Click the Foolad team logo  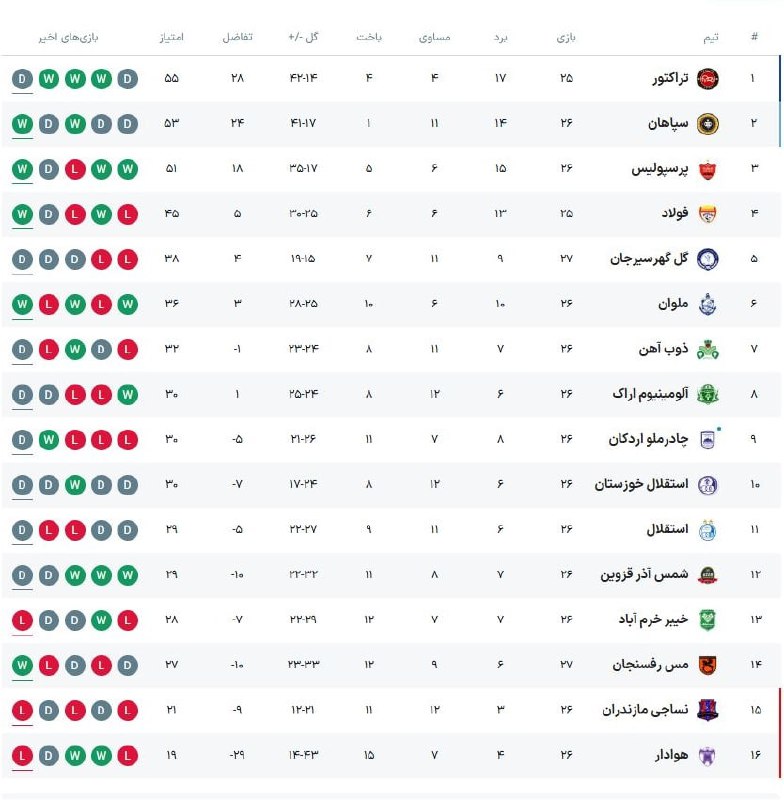707,213
